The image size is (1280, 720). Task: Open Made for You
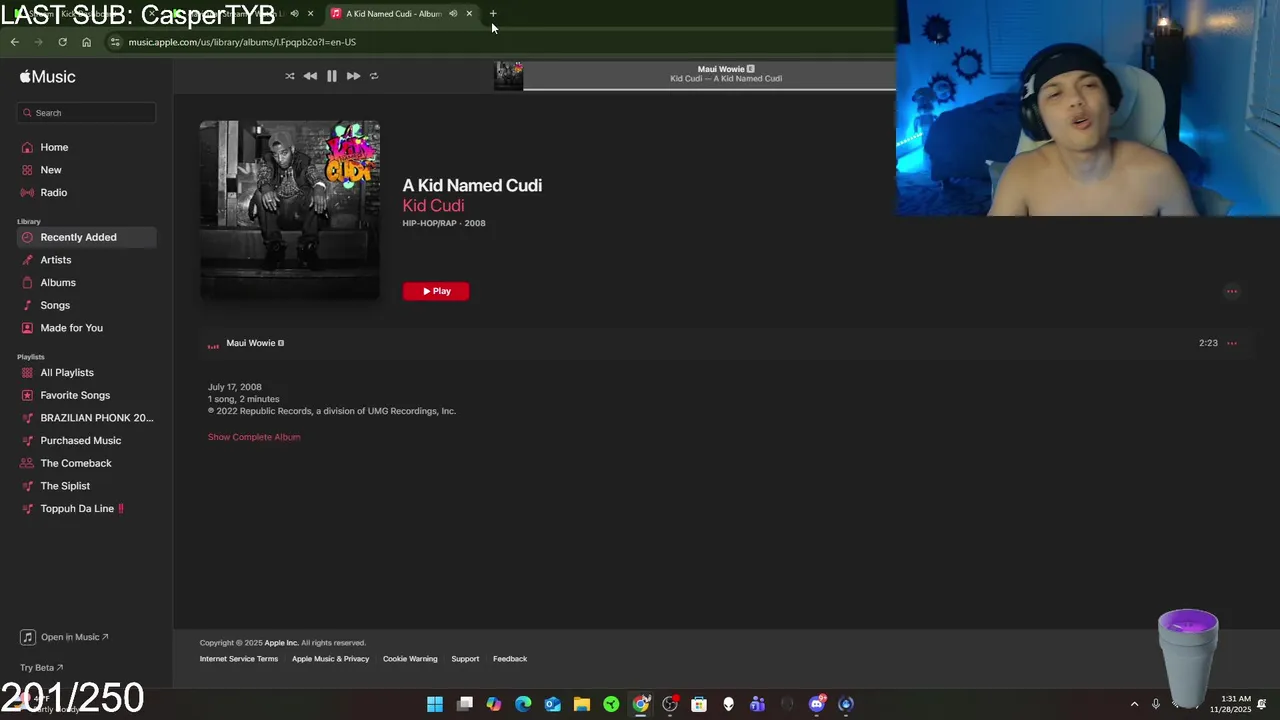pos(86,328)
